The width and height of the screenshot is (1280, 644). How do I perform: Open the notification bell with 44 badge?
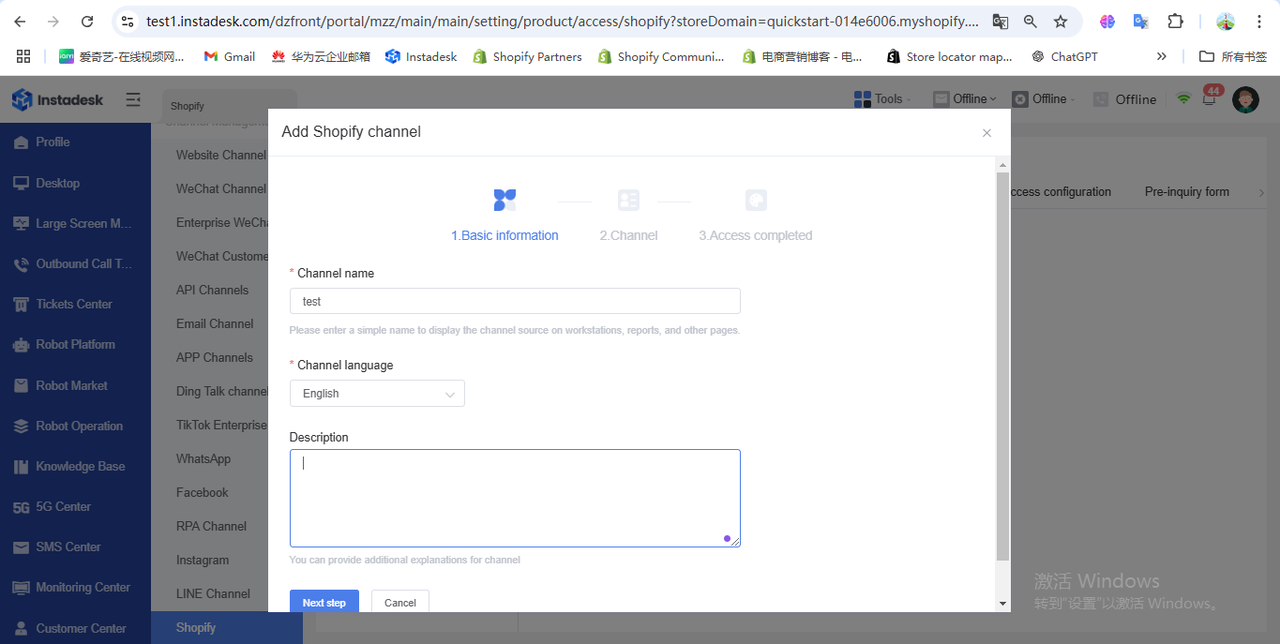tap(1210, 99)
